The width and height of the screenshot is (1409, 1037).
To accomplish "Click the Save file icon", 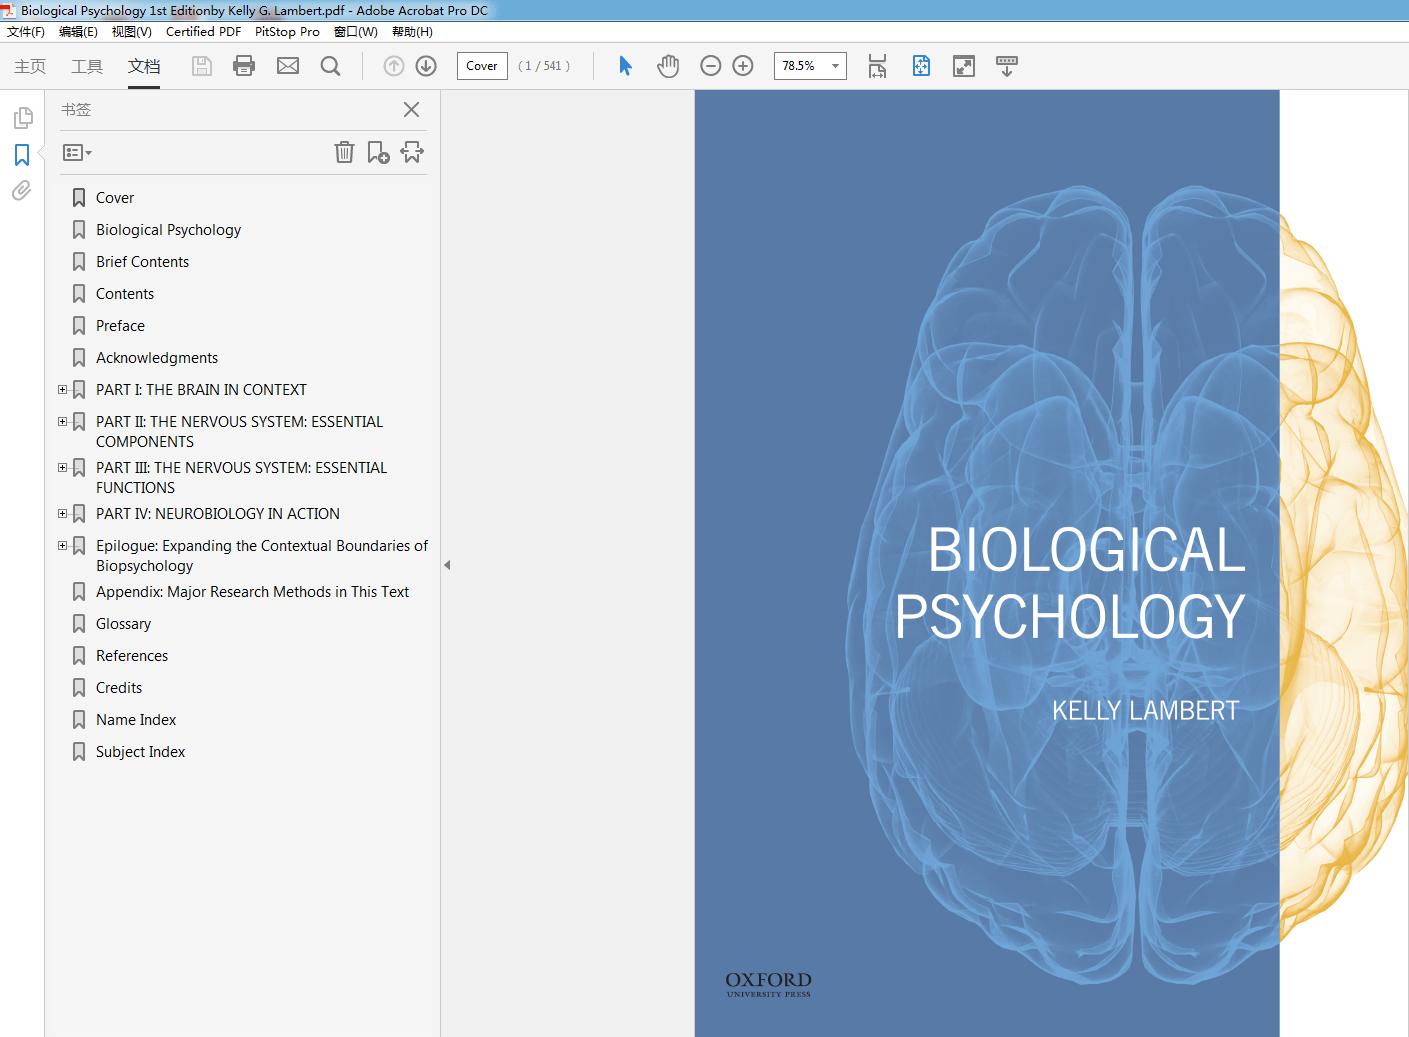I will (x=202, y=66).
